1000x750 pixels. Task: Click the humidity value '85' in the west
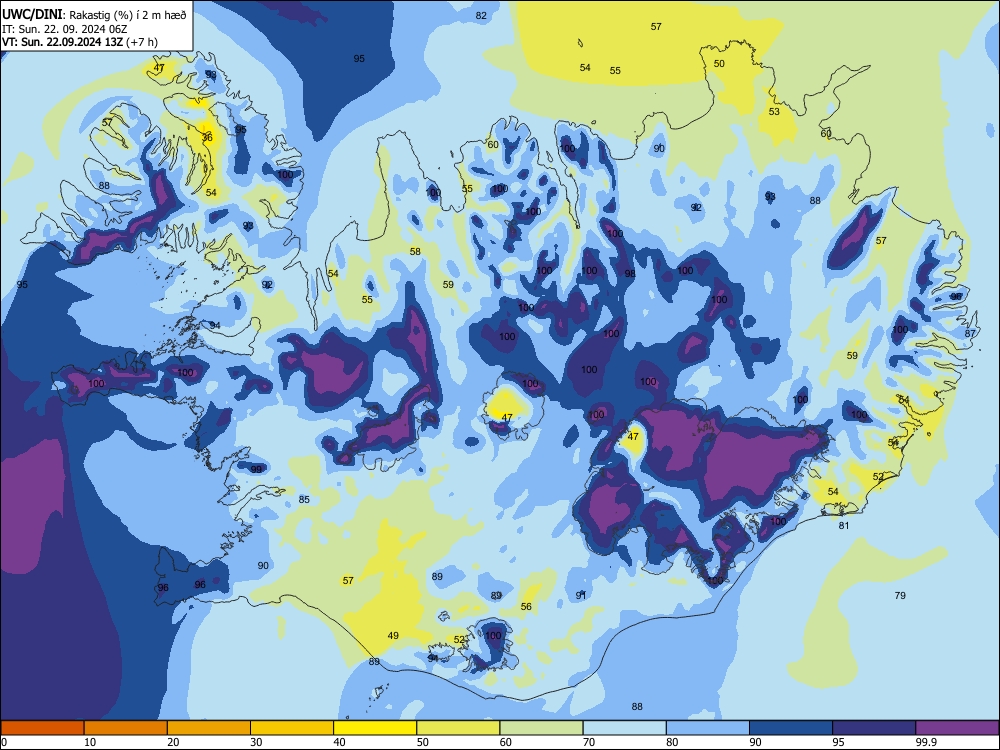(304, 499)
